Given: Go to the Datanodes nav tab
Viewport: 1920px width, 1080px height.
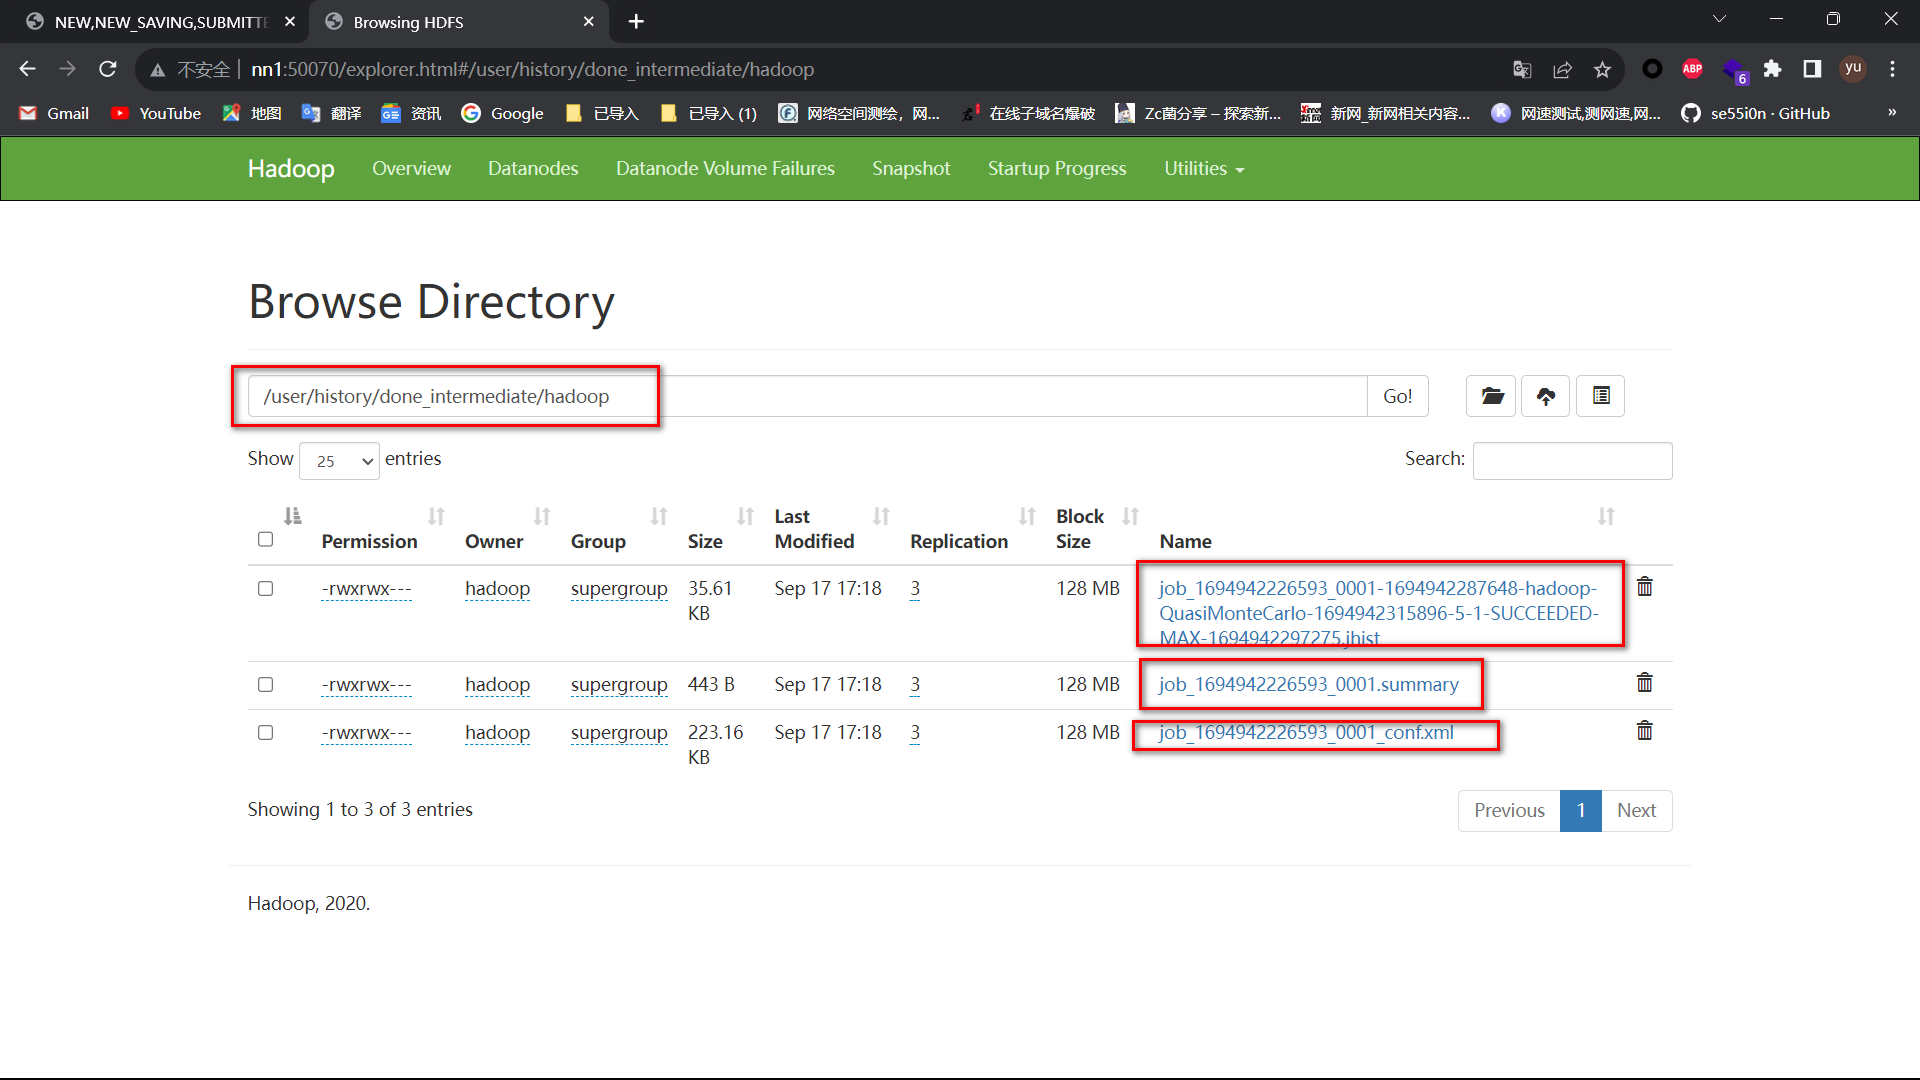Looking at the screenshot, I should coord(533,169).
